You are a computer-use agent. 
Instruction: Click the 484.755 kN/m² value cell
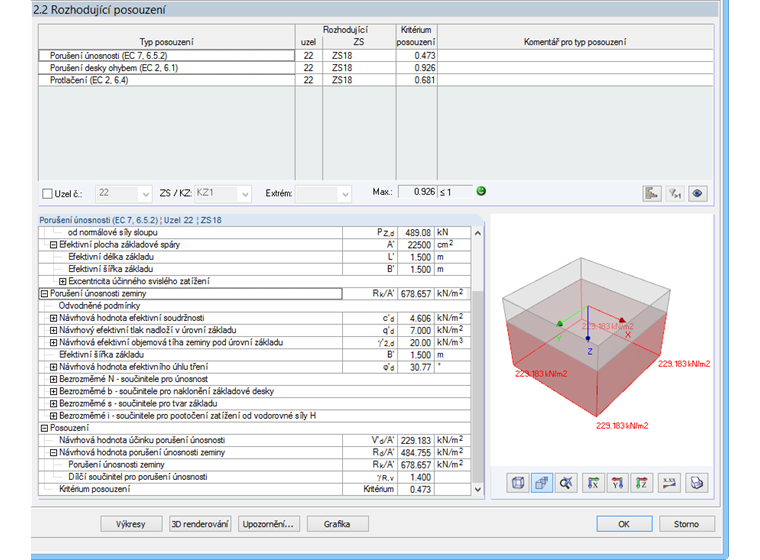416,452
